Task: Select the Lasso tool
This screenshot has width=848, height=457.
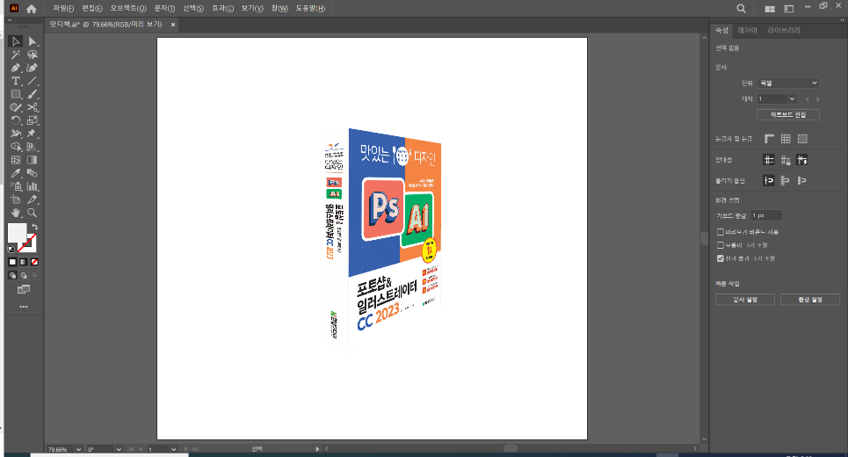Action: [32, 55]
